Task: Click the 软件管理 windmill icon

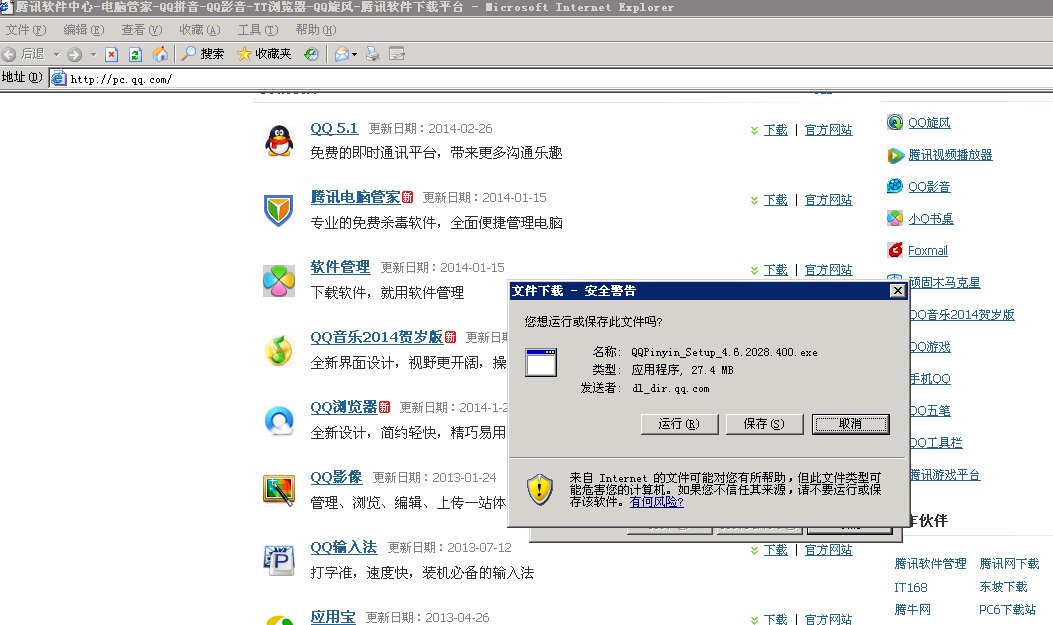Action: pyautogui.click(x=278, y=282)
